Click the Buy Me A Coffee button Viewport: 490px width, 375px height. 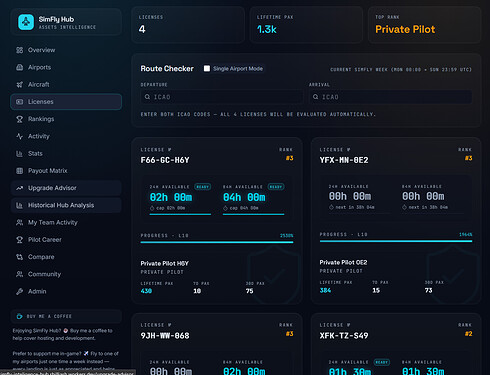(66, 316)
